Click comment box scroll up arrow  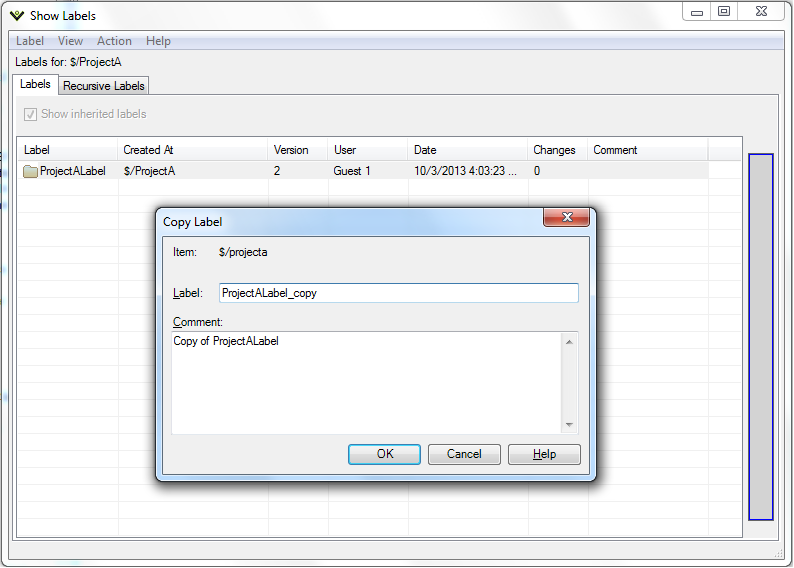click(569, 342)
